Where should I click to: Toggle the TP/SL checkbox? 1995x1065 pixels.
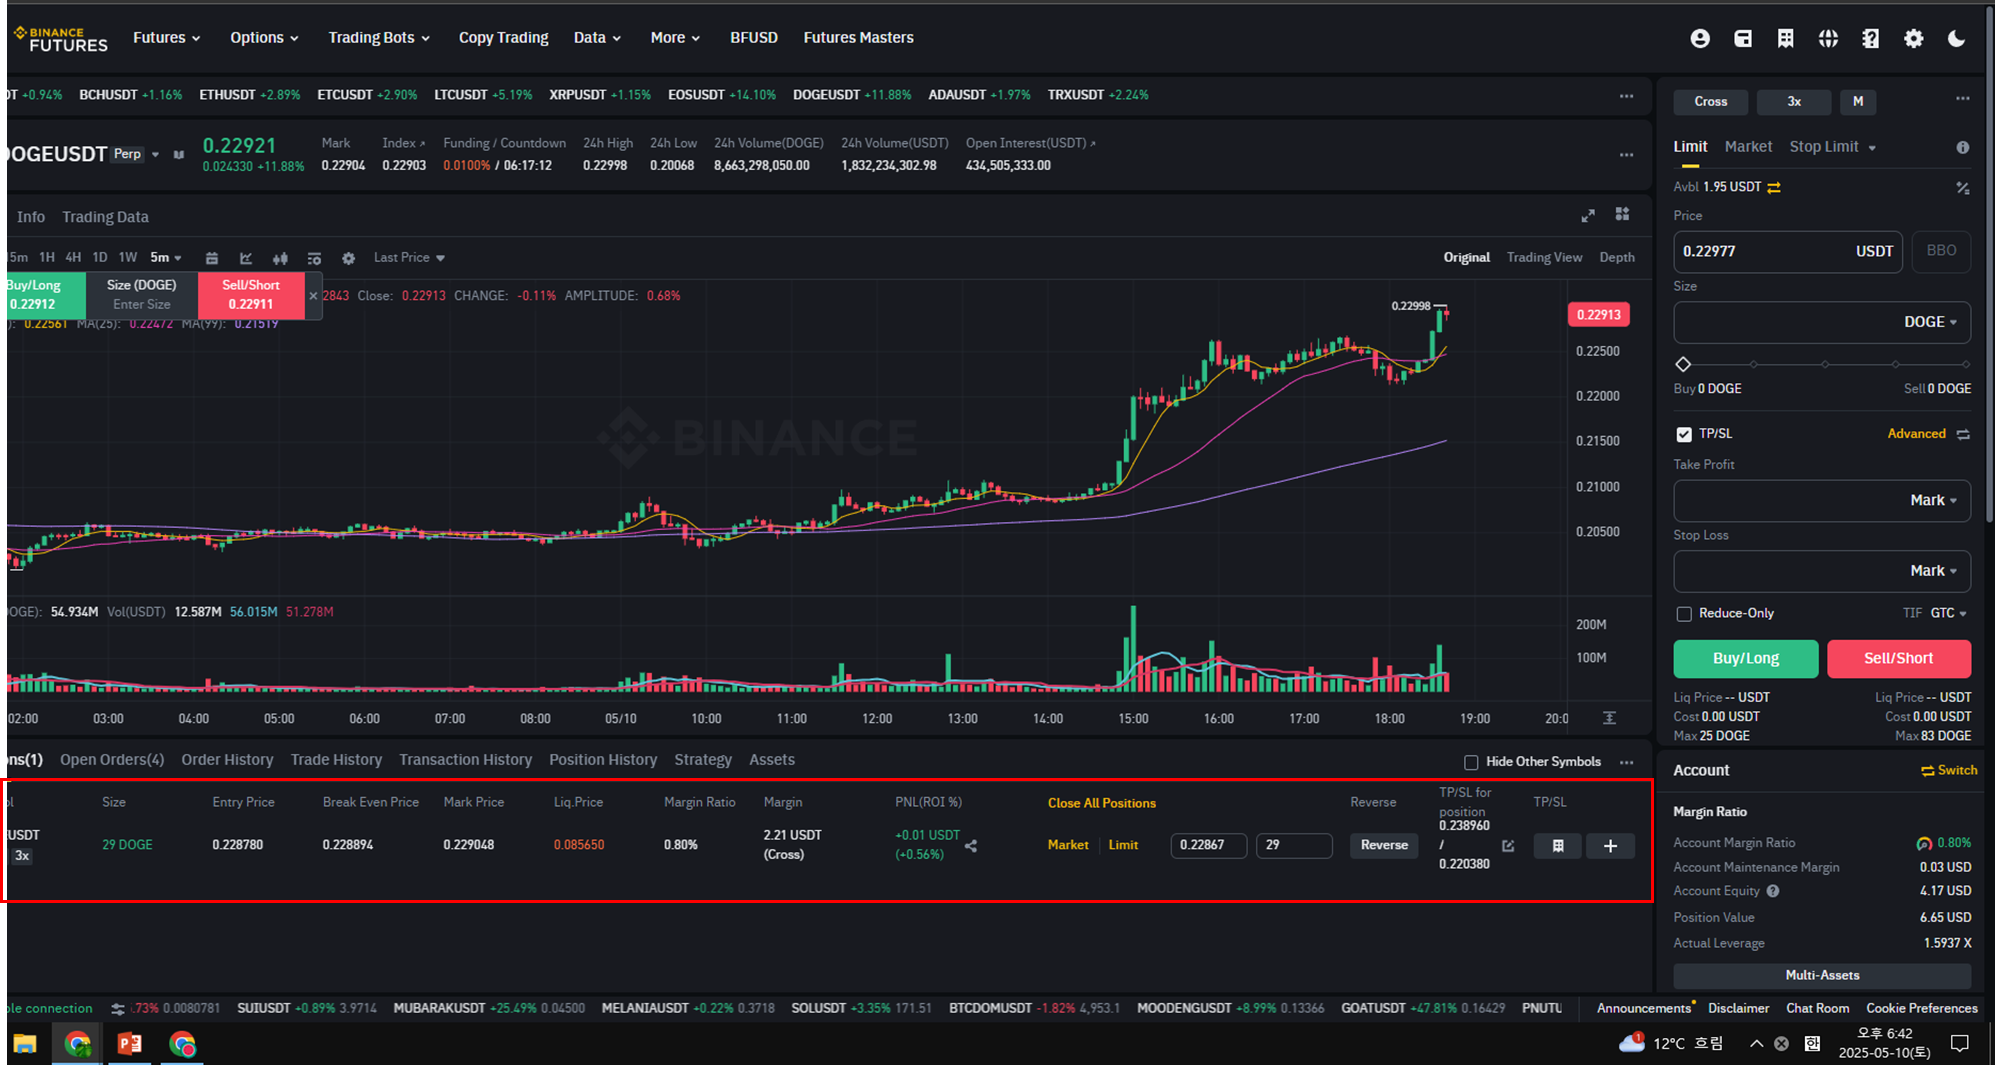(x=1684, y=434)
